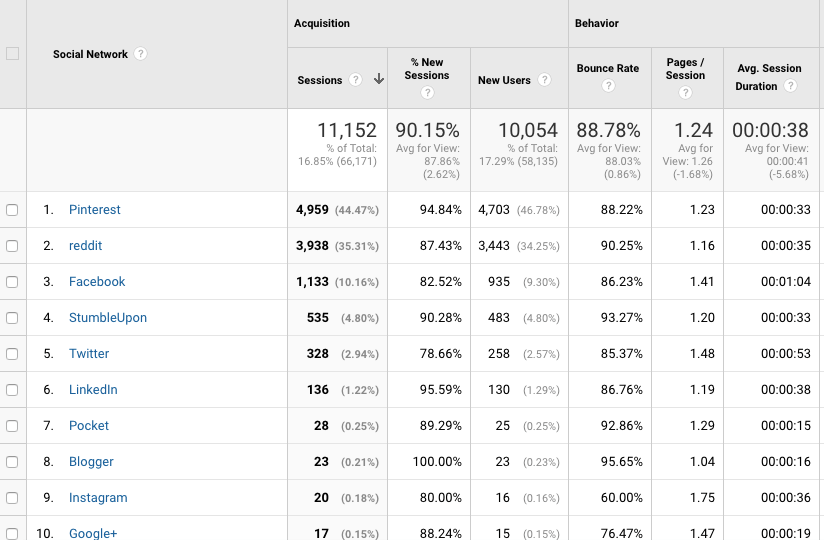Sort by the Bounce Rate column header
The width and height of the screenshot is (824, 540).
pos(607,68)
